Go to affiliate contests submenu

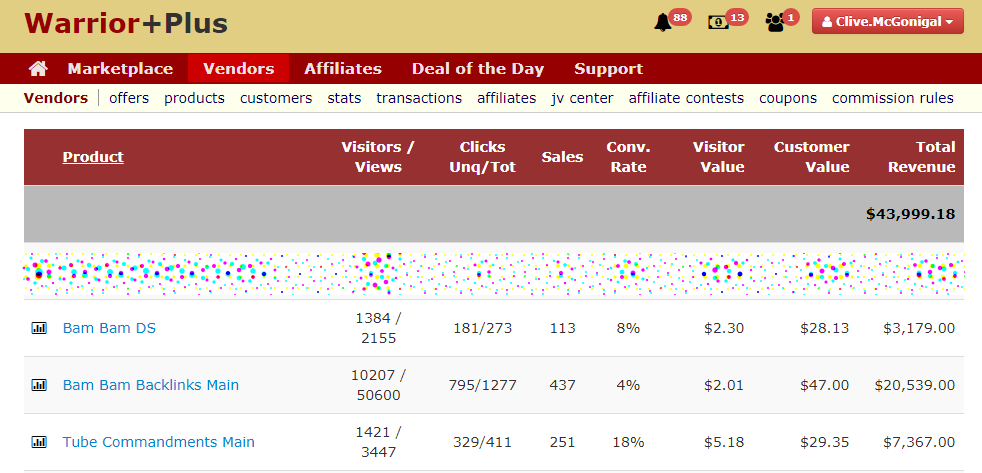[x=686, y=98]
